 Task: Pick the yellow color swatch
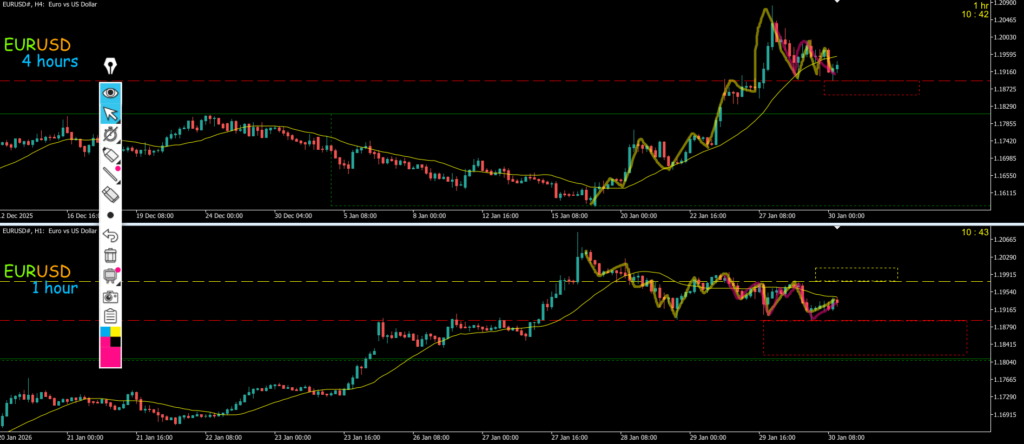coord(116,332)
